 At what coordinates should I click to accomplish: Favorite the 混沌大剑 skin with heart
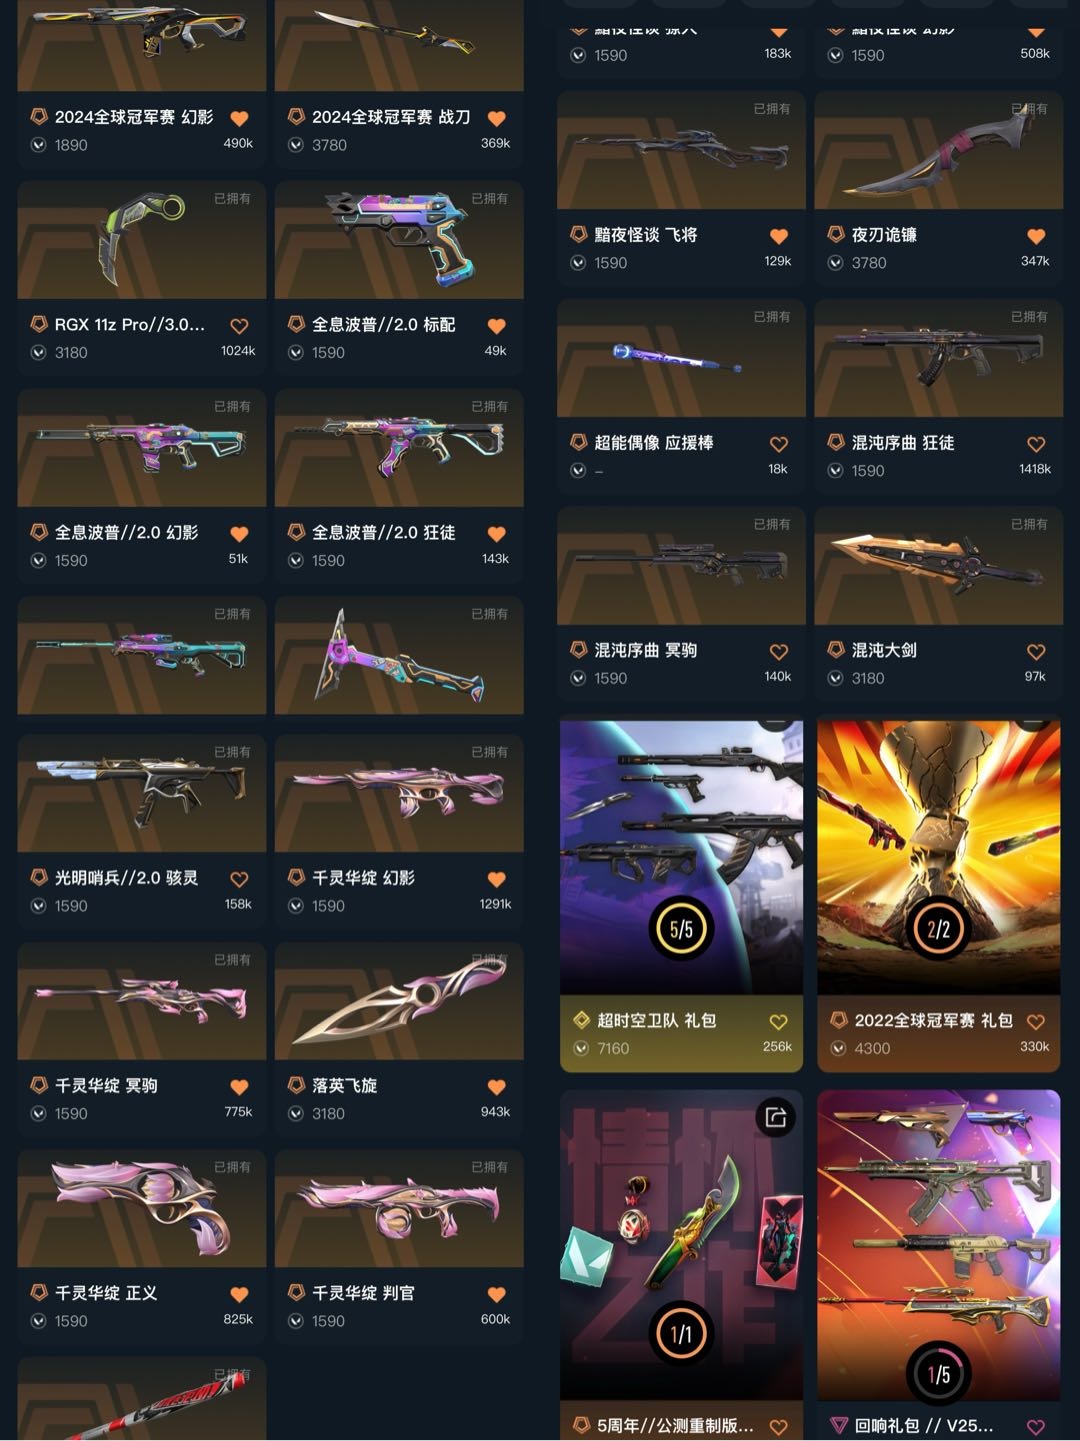point(1036,652)
